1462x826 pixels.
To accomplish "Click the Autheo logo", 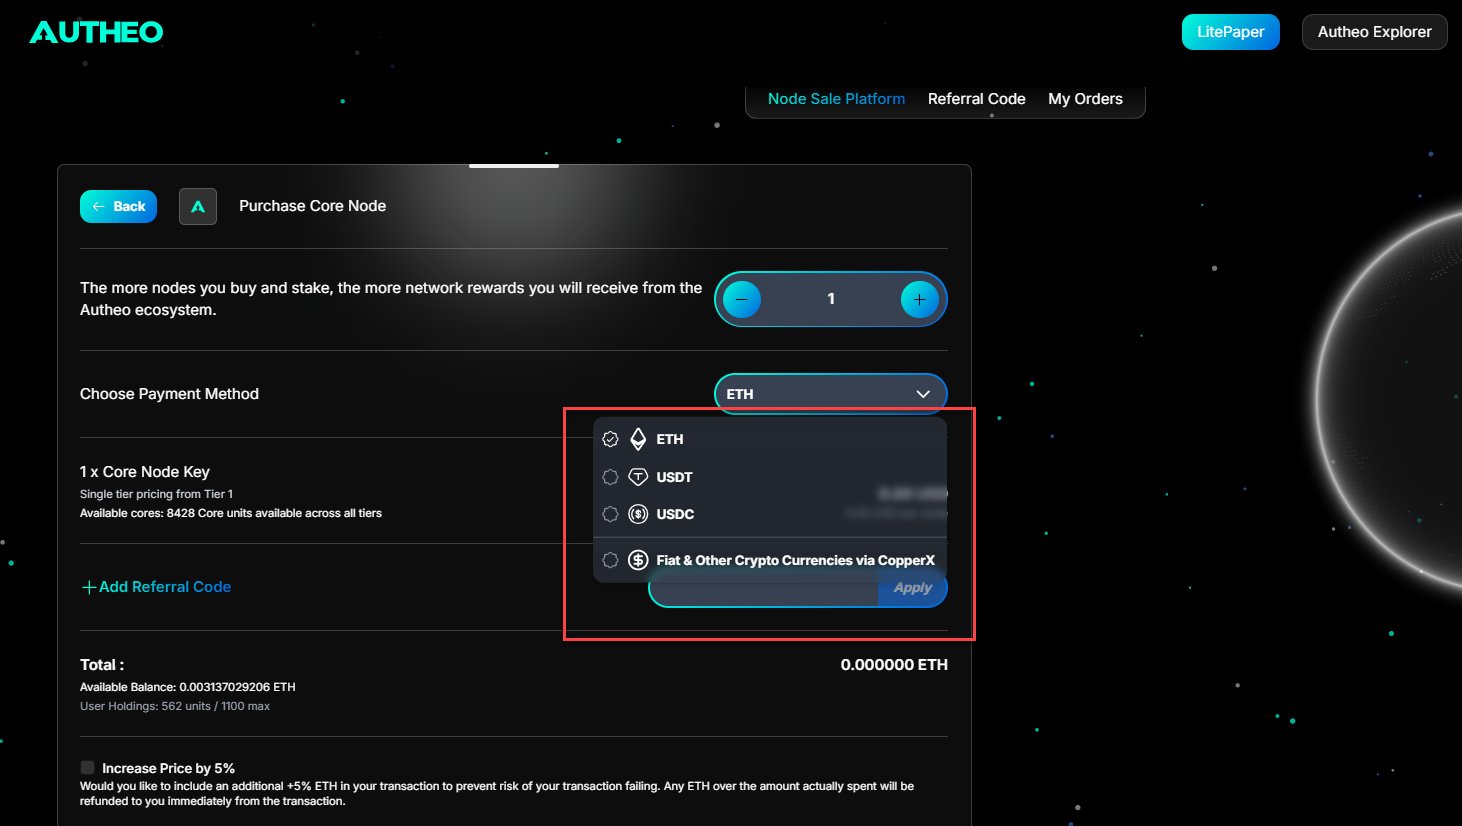I will [x=96, y=32].
